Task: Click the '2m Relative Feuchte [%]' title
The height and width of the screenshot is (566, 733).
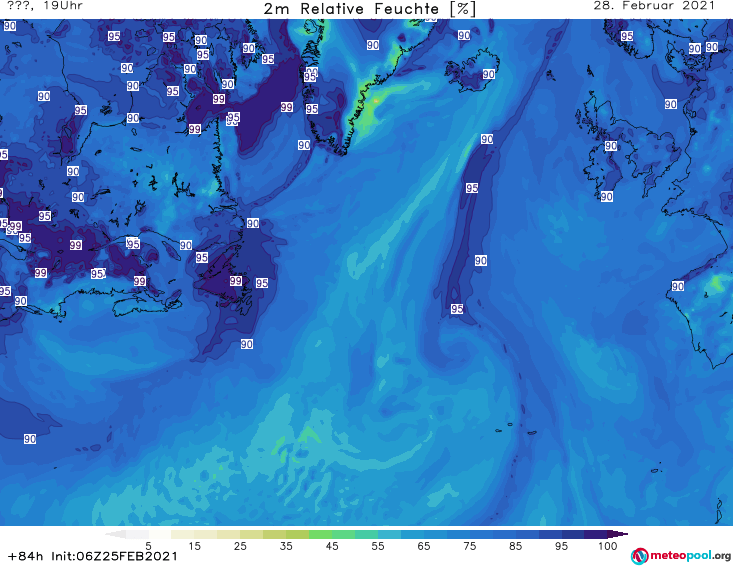Action: click(x=370, y=9)
